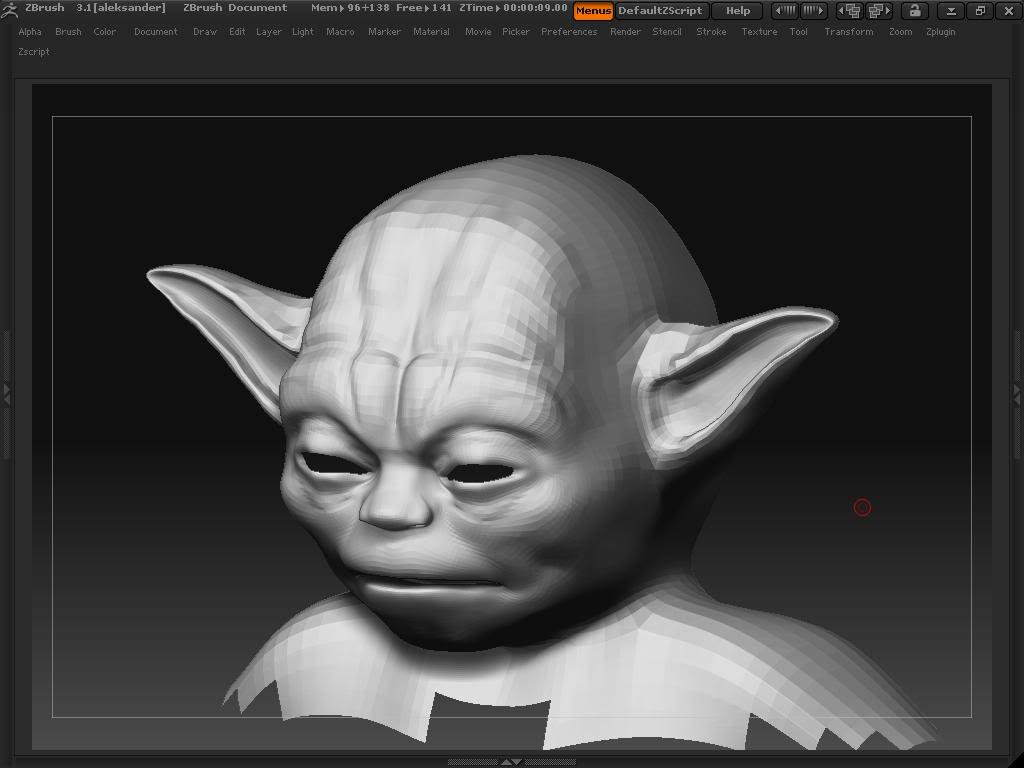Click the Free 141 readout
This screenshot has height=768, width=1024.
pos(424,8)
